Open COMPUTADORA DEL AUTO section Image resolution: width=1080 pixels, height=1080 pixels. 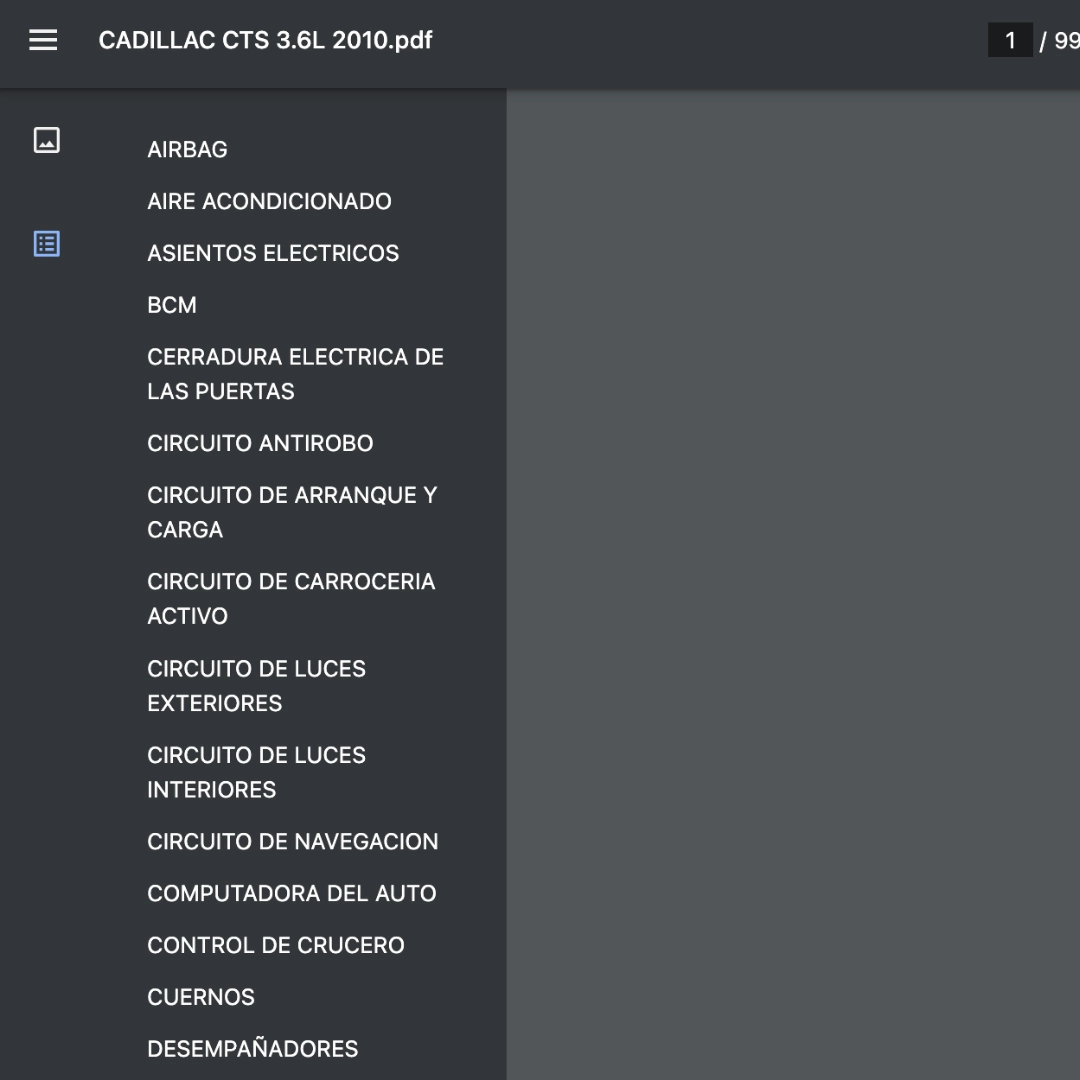click(292, 893)
